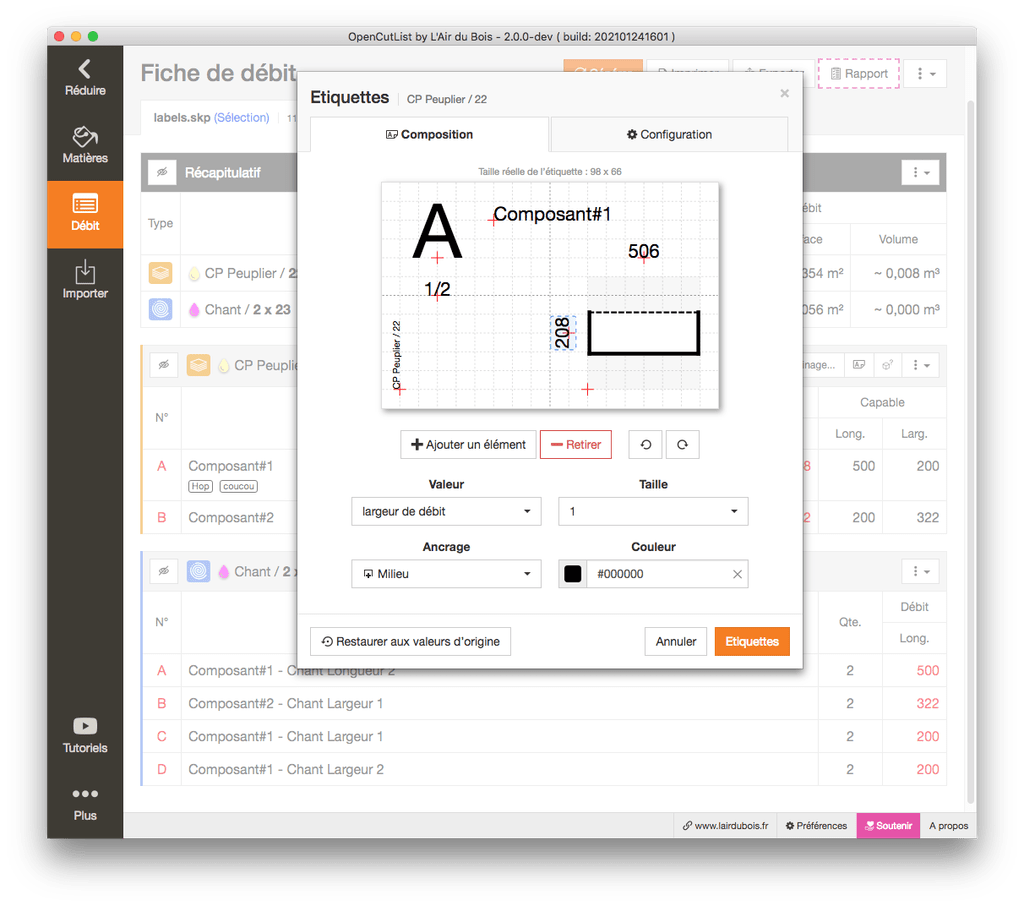Collapse the sidebar with Réduire
This screenshot has width=1024, height=906.
tap(85, 78)
